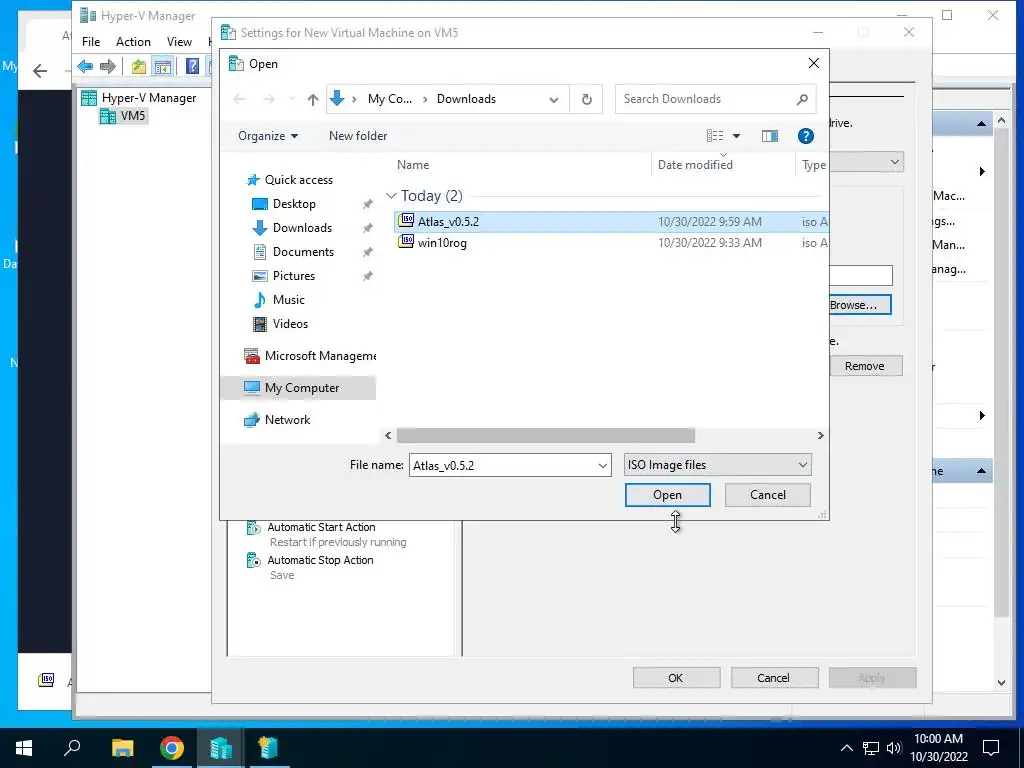The width and height of the screenshot is (1024, 768).
Task: Open Documents in navigation pane
Action: coord(303,252)
